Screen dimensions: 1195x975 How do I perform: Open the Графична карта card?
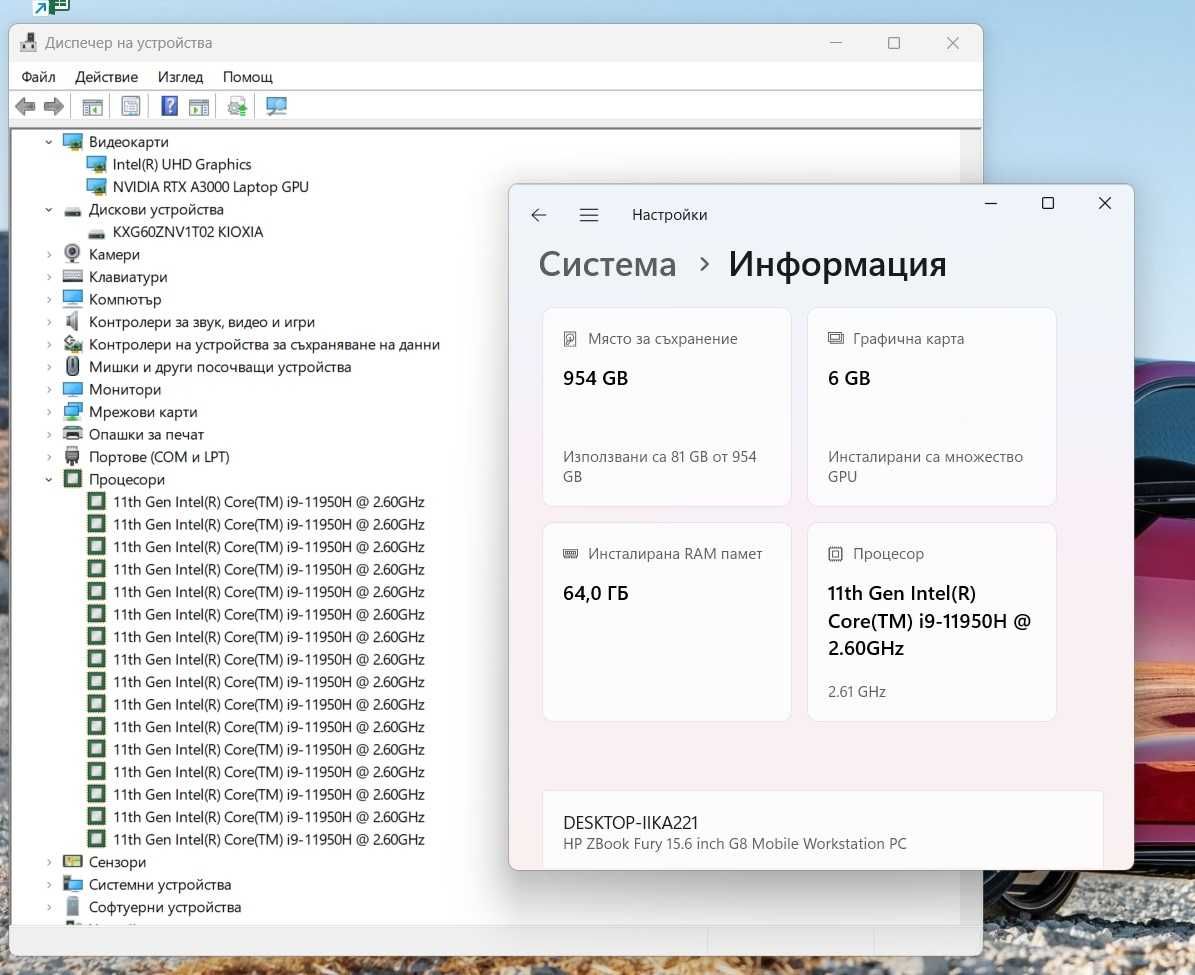click(x=931, y=406)
